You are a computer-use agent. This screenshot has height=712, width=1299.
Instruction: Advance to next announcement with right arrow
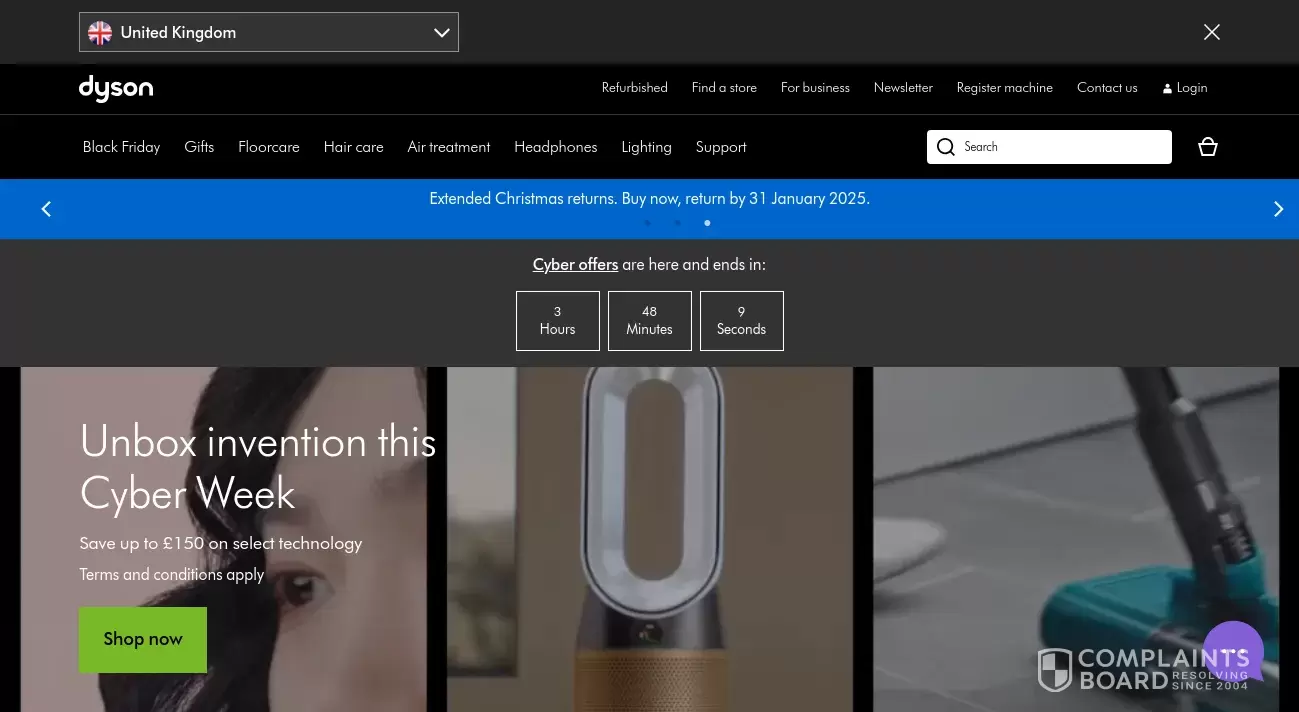(1278, 209)
